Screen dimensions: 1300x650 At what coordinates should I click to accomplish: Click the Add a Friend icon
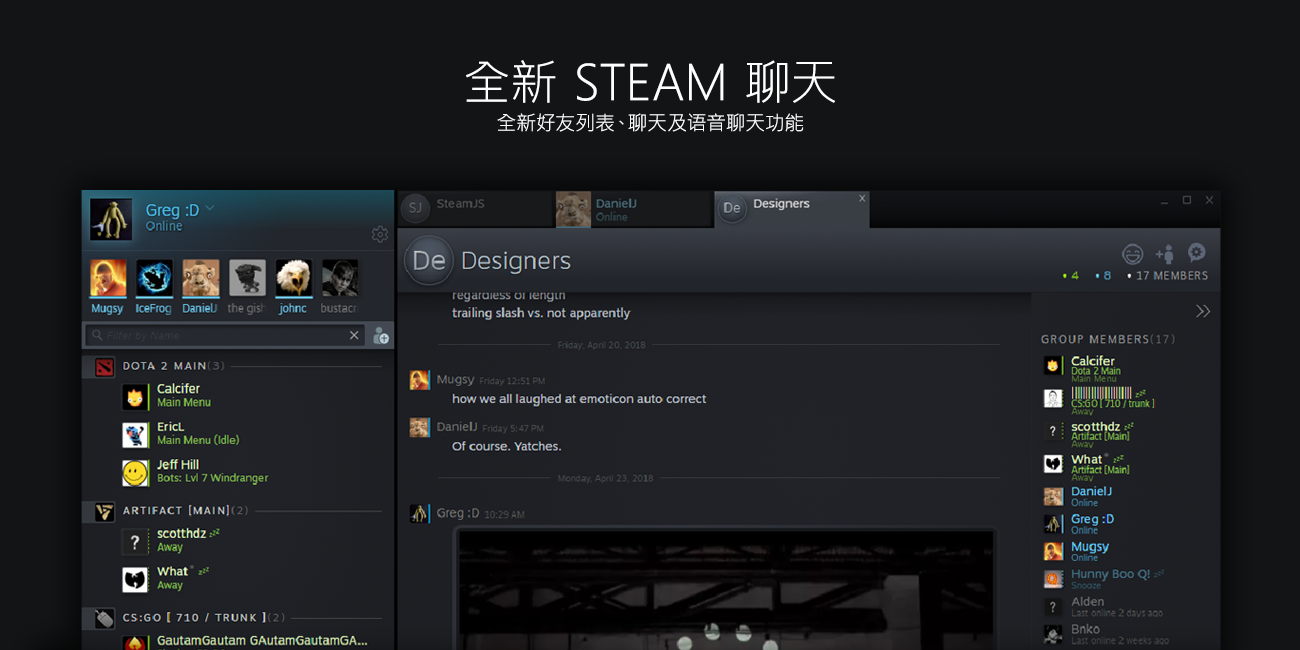click(x=380, y=336)
